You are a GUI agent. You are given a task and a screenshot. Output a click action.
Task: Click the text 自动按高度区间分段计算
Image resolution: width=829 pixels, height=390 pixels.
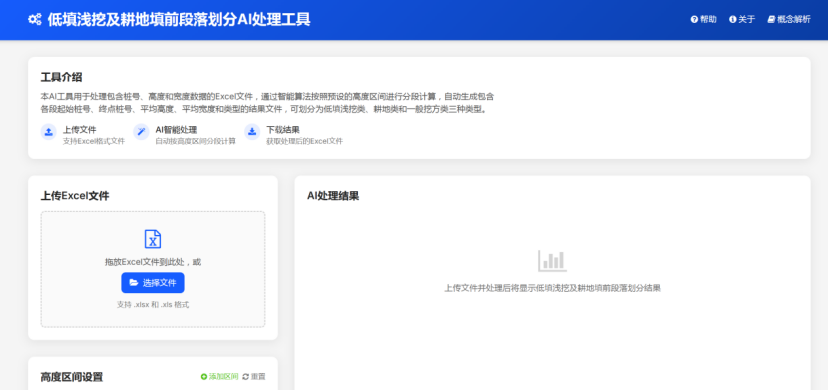point(196,141)
